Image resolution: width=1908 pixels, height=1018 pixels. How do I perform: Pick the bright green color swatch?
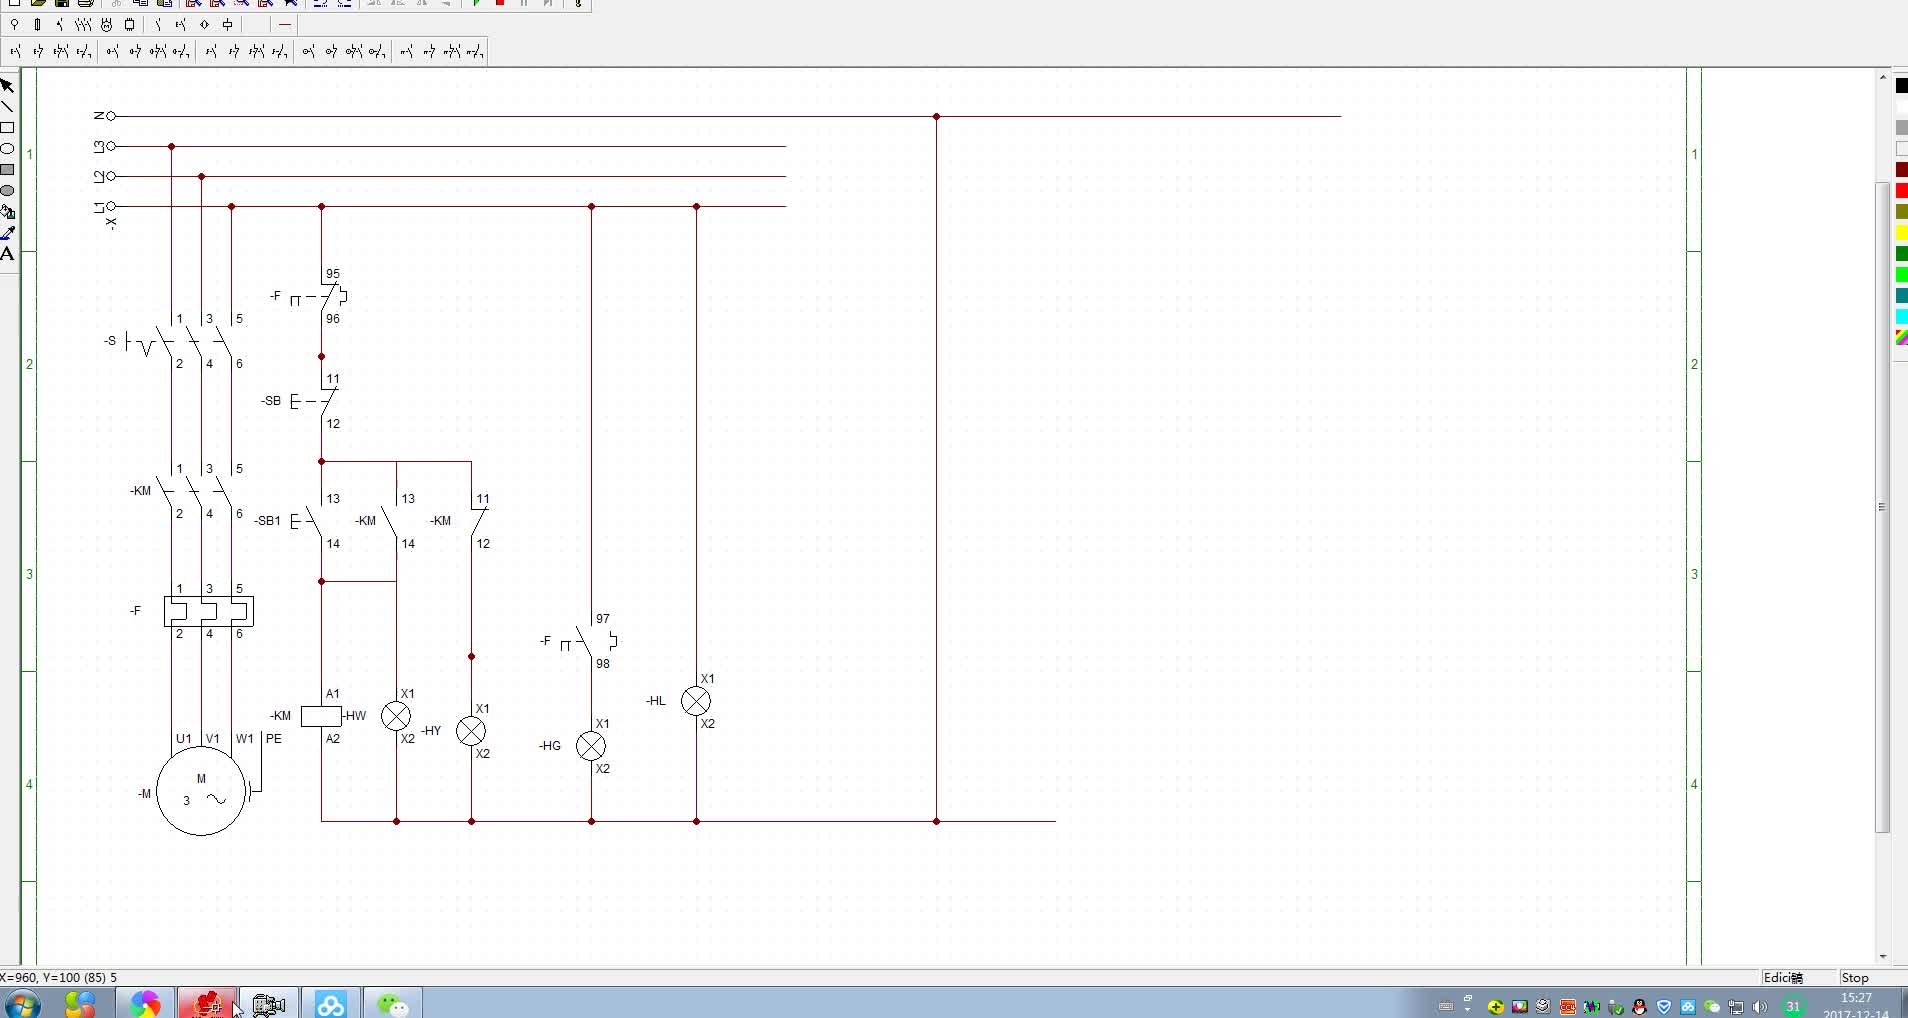[x=1902, y=275]
